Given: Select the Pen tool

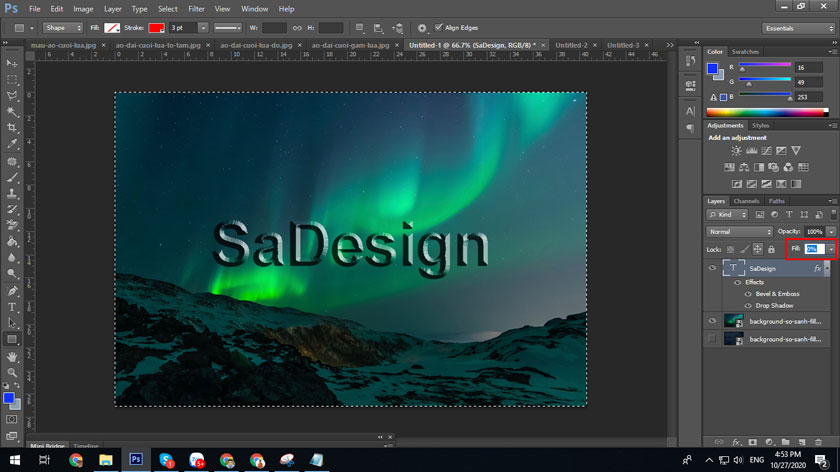Looking at the screenshot, I should coord(12,291).
